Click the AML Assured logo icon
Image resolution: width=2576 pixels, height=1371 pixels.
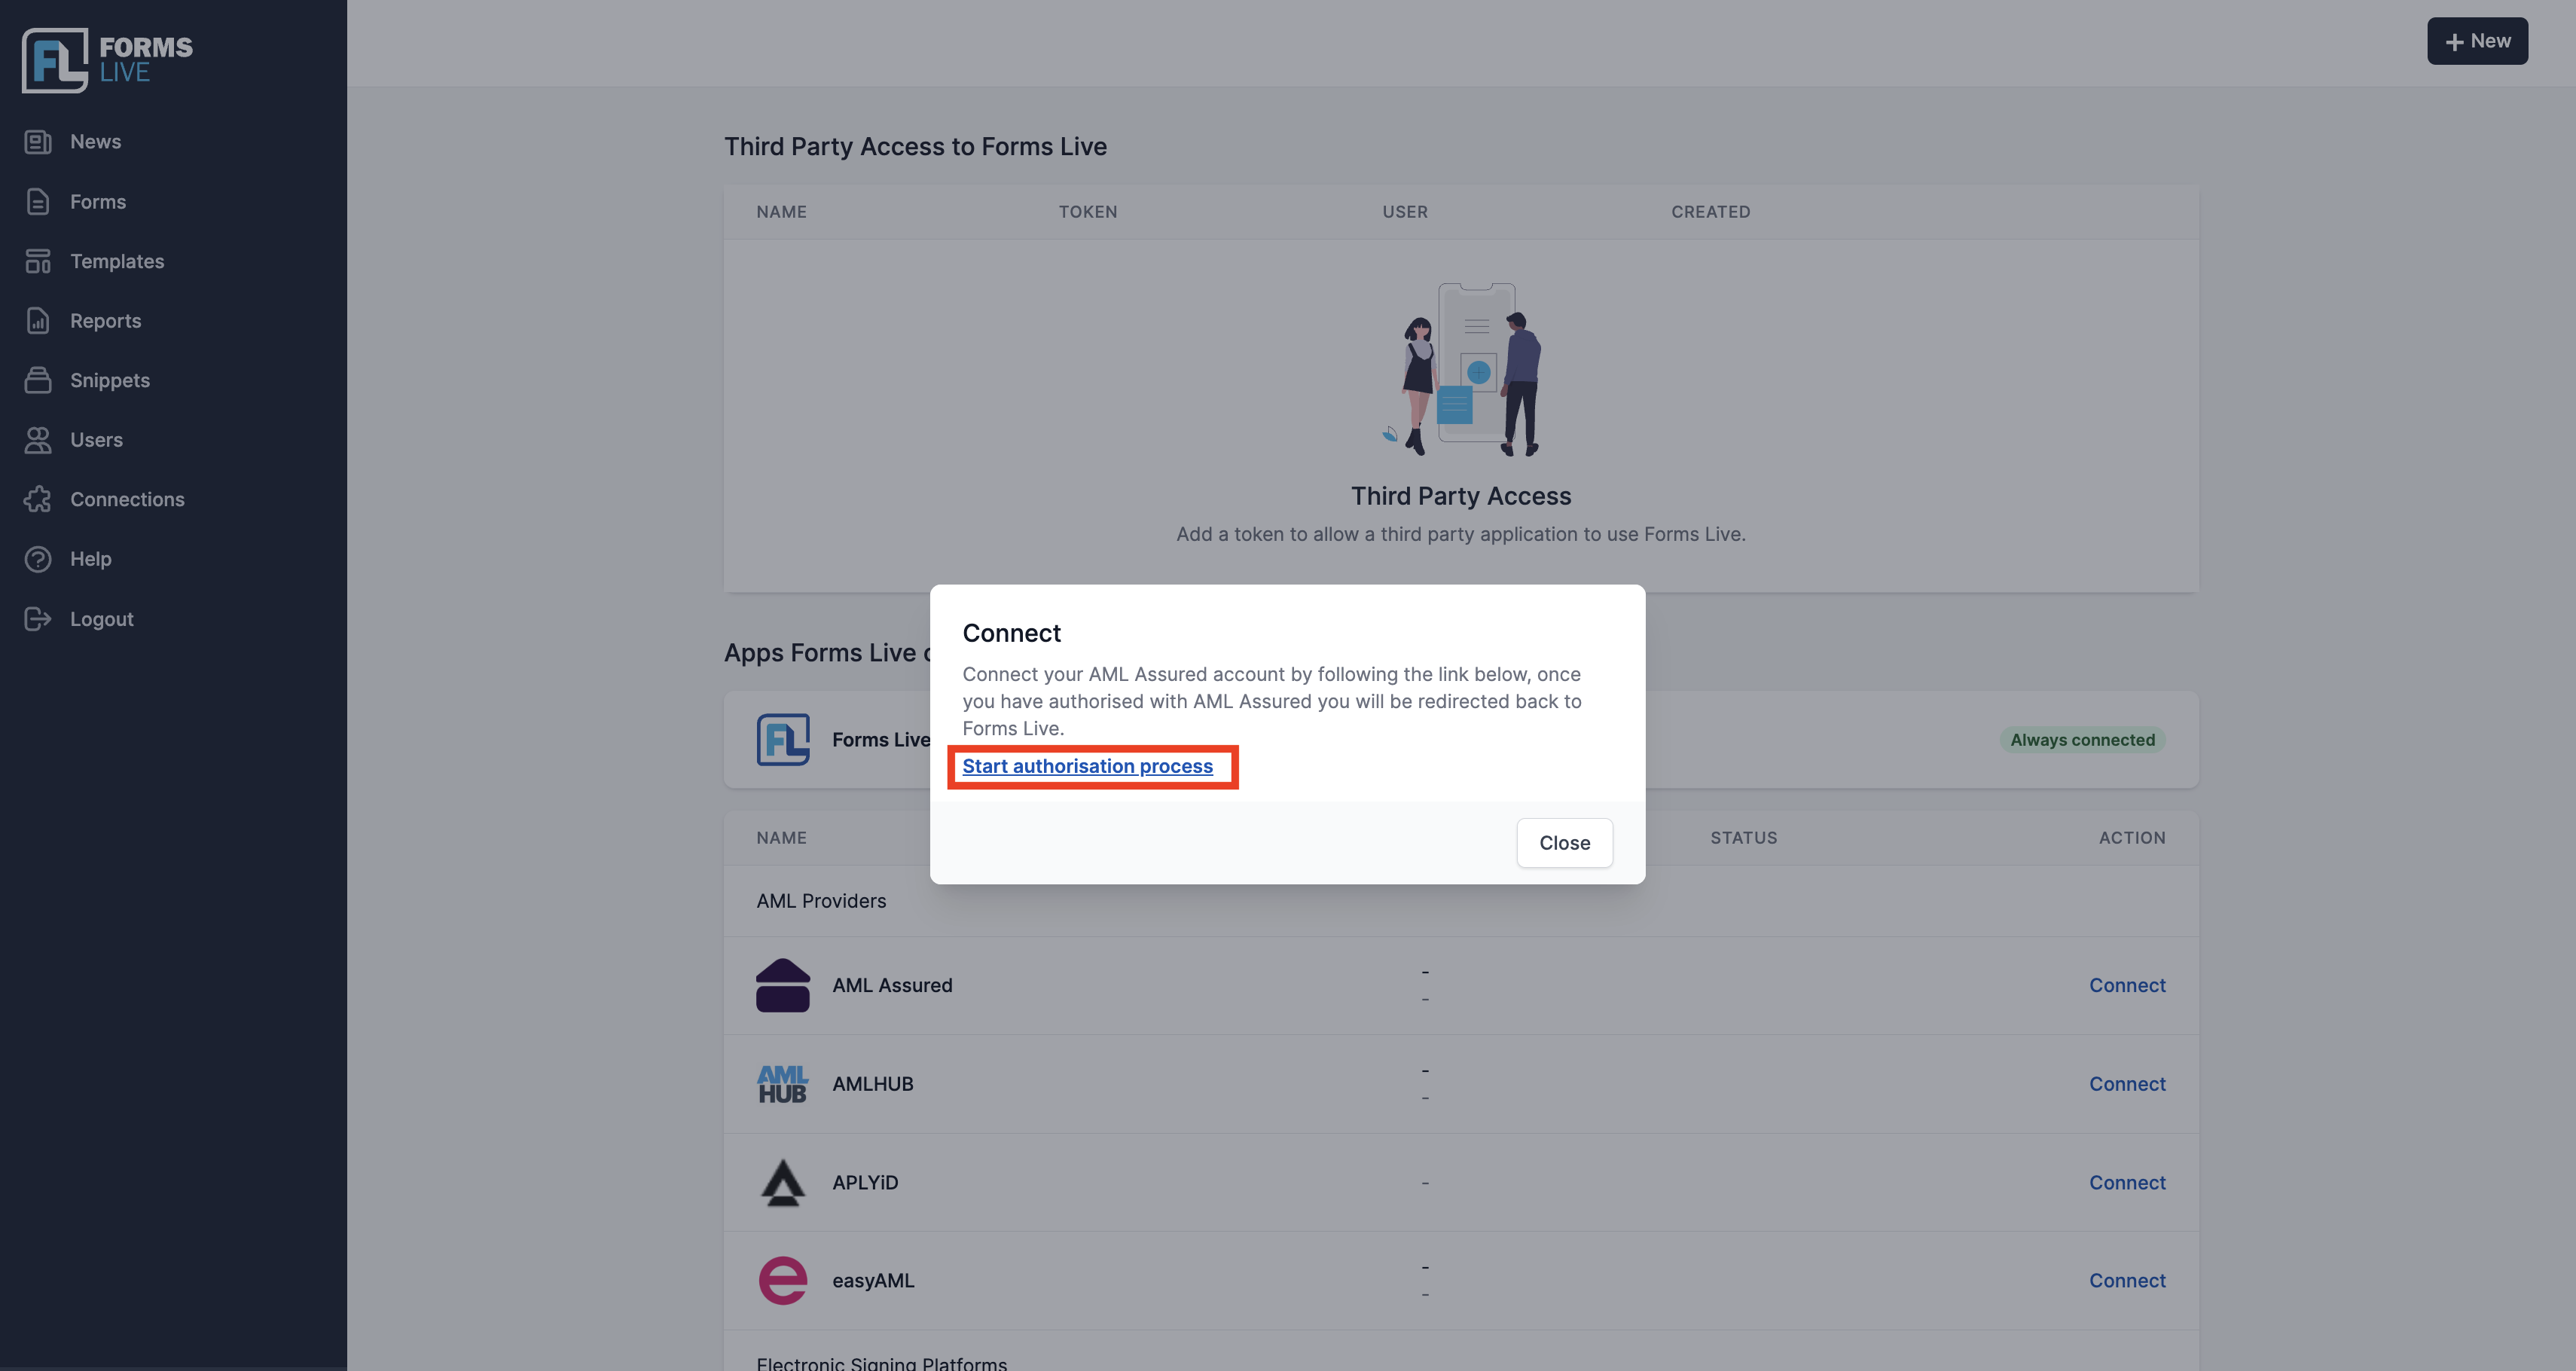click(782, 985)
